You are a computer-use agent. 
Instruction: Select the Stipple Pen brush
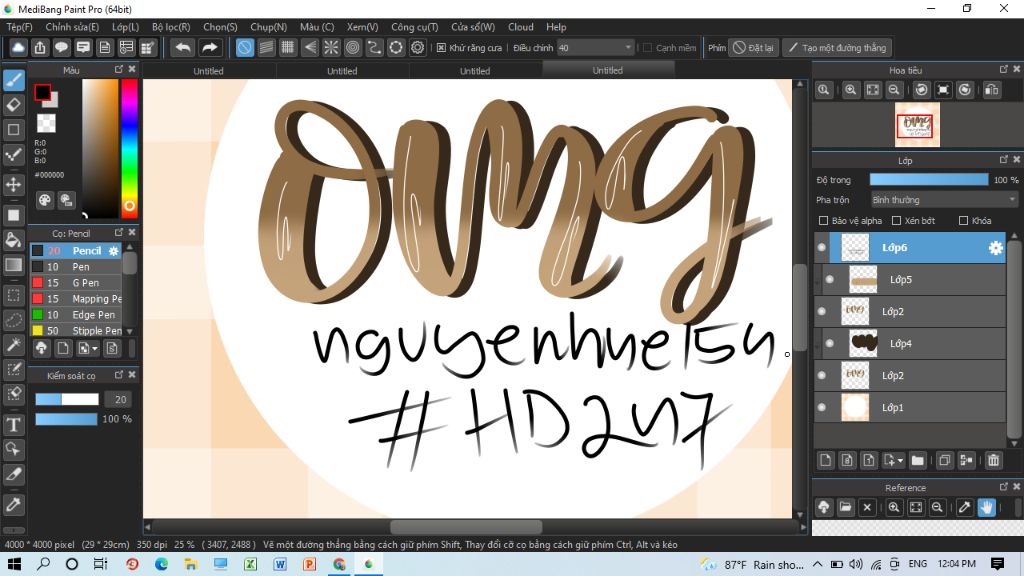77,330
